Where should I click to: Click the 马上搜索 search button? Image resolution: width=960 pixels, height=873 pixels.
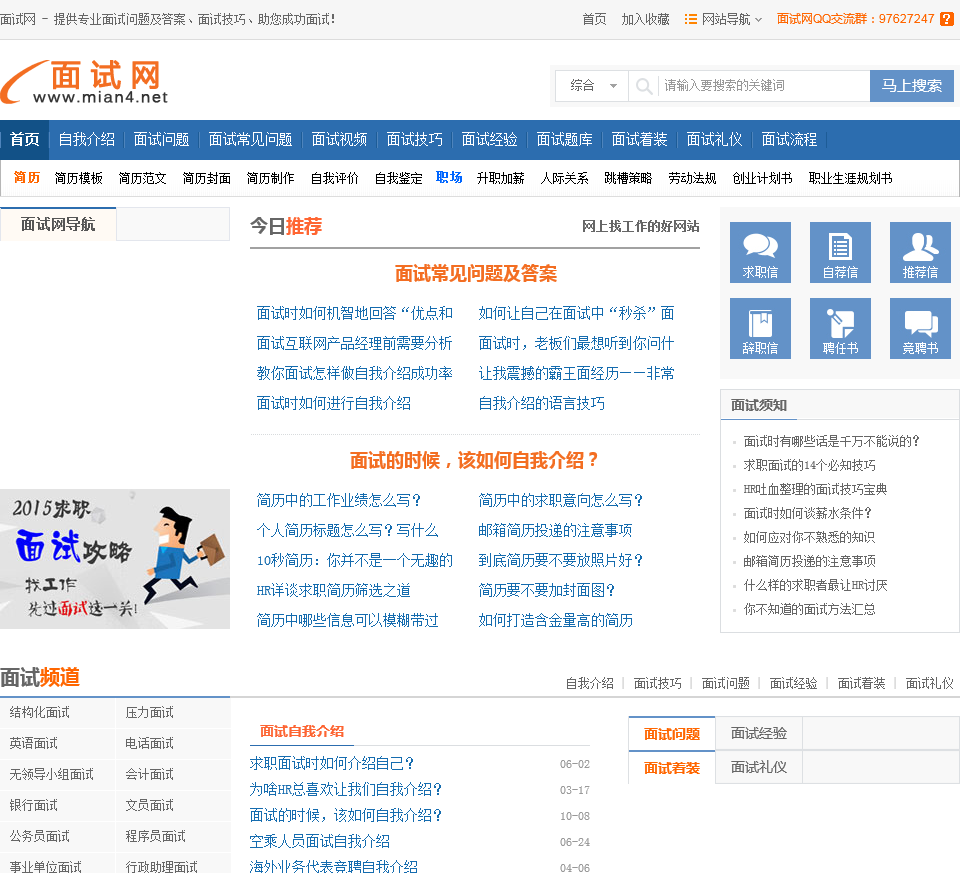911,86
